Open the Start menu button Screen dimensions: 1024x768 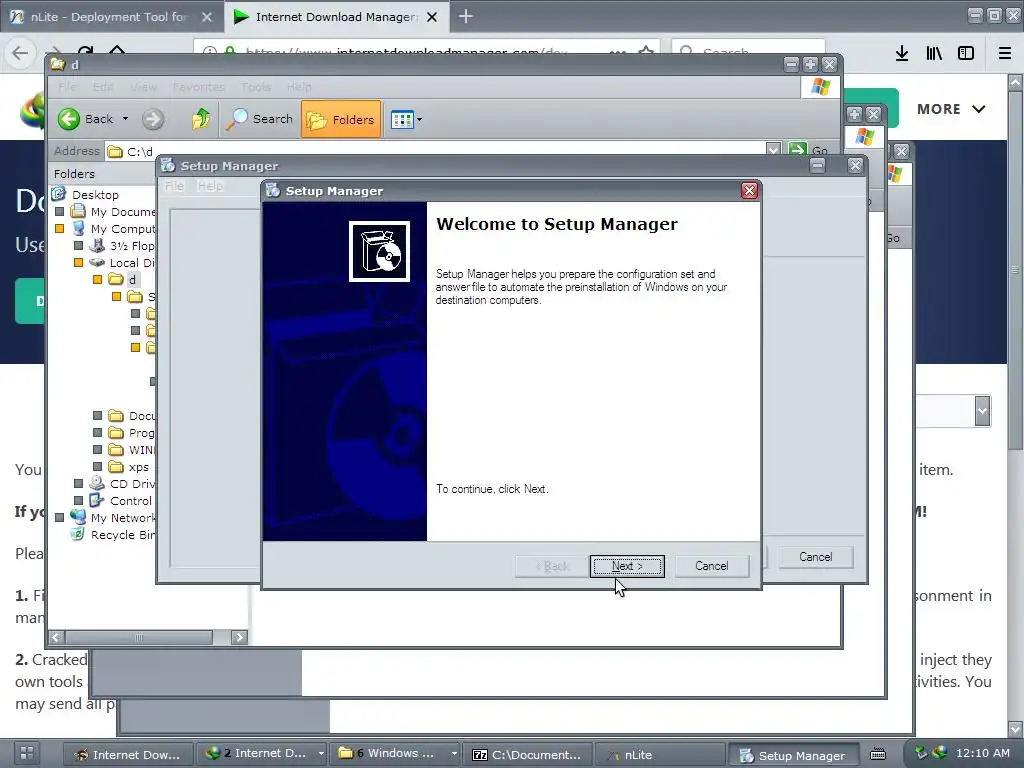click(27, 753)
